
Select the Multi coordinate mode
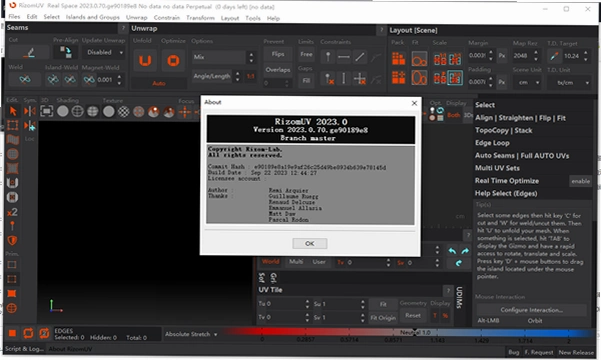click(x=296, y=261)
